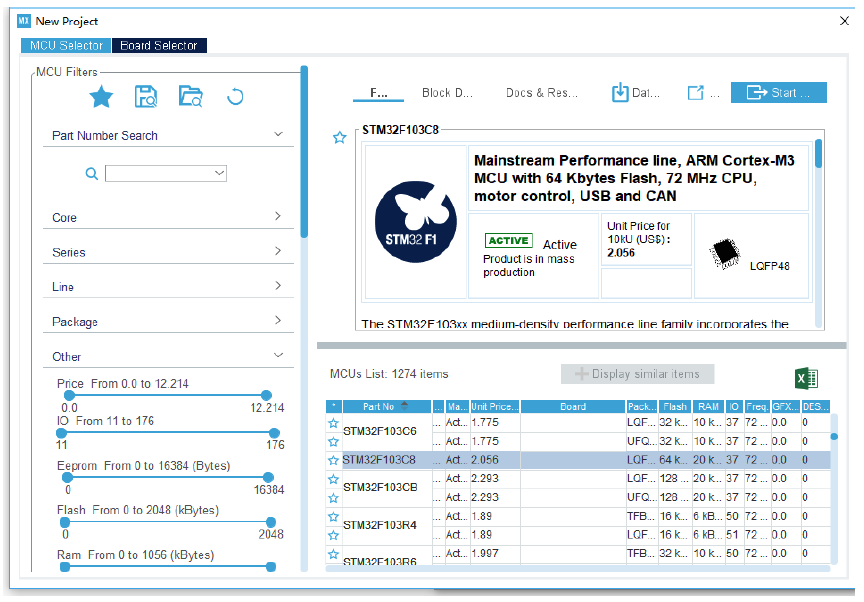Expand the Core filter

click(278, 216)
